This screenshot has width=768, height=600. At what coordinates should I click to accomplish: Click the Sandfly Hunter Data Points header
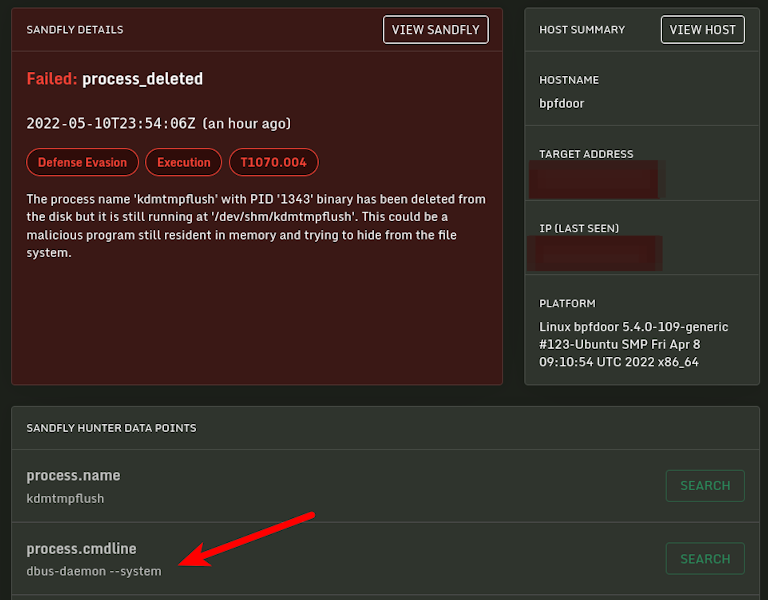[x=111, y=428]
